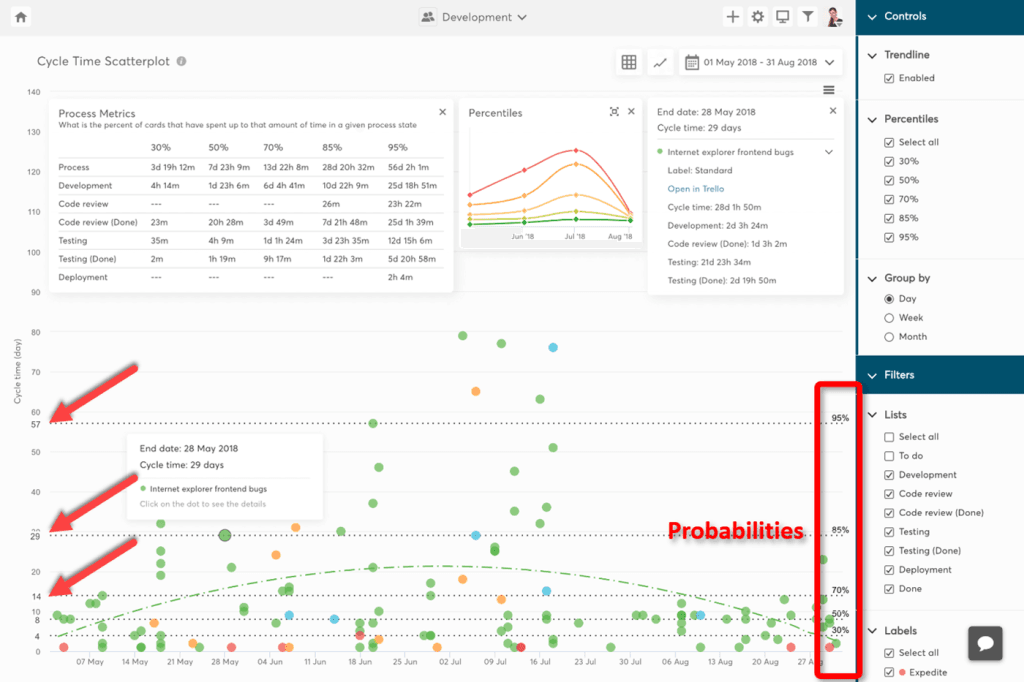Open the Development board dropdown
The height and width of the screenshot is (682, 1024).
(x=475, y=17)
